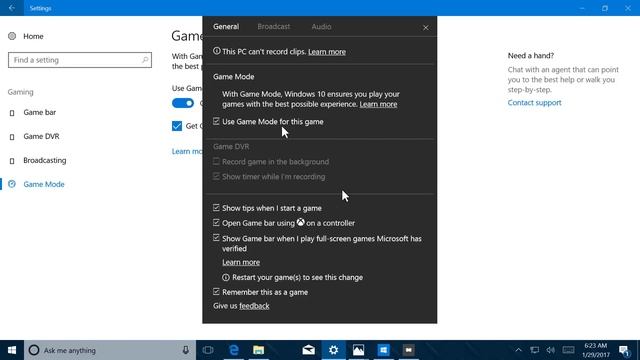Open Task View from the taskbar
This screenshot has height=360, width=640.
coord(208,350)
